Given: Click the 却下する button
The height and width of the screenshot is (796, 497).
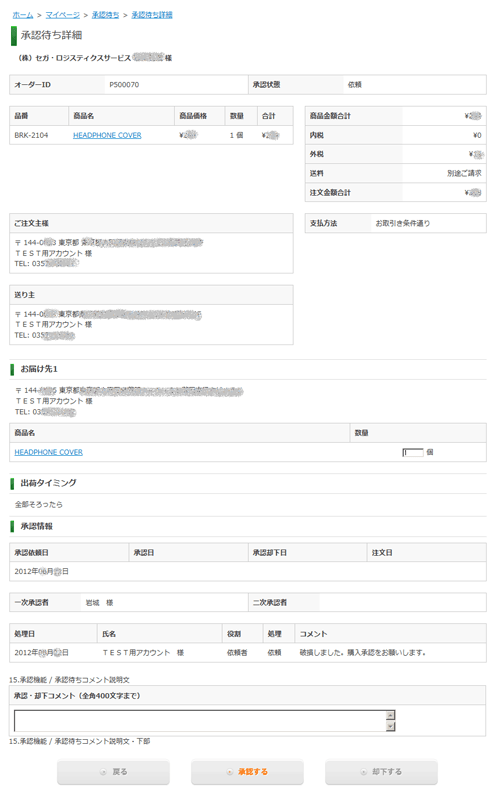Looking at the screenshot, I should (x=381, y=772).
